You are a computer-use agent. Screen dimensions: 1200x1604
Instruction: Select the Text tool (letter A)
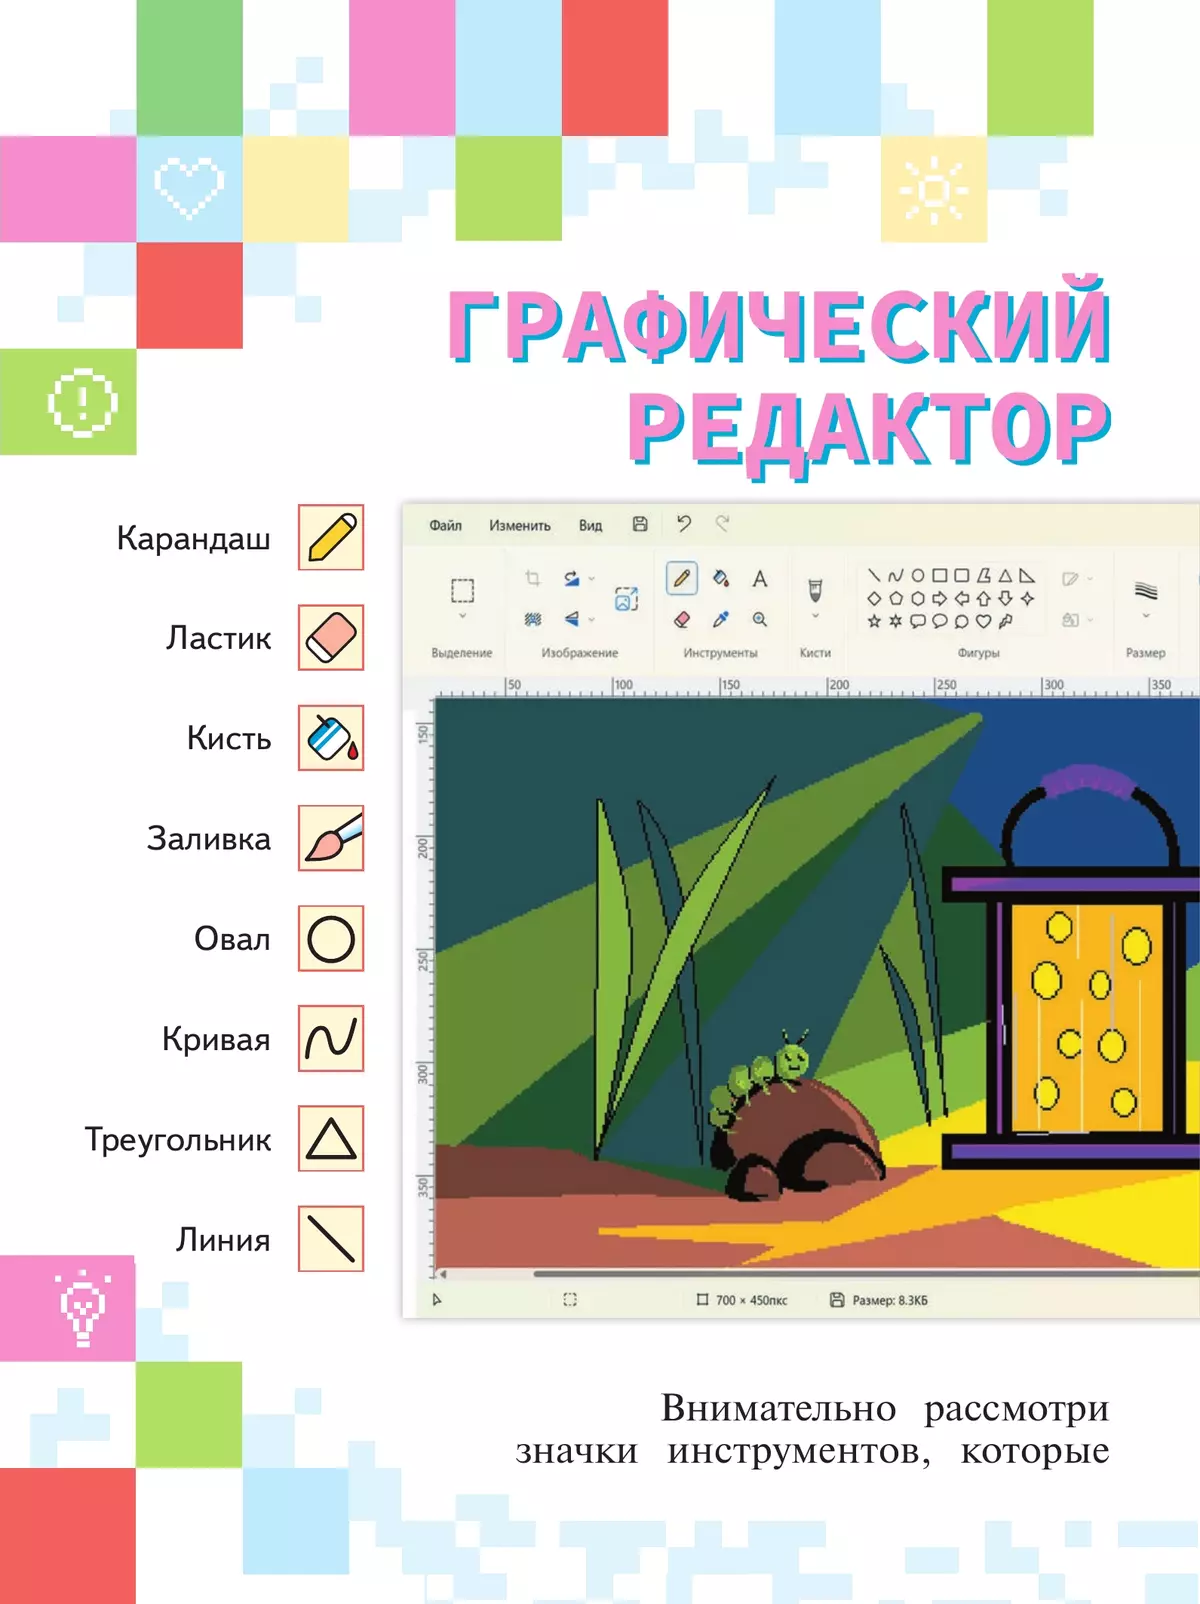[760, 579]
